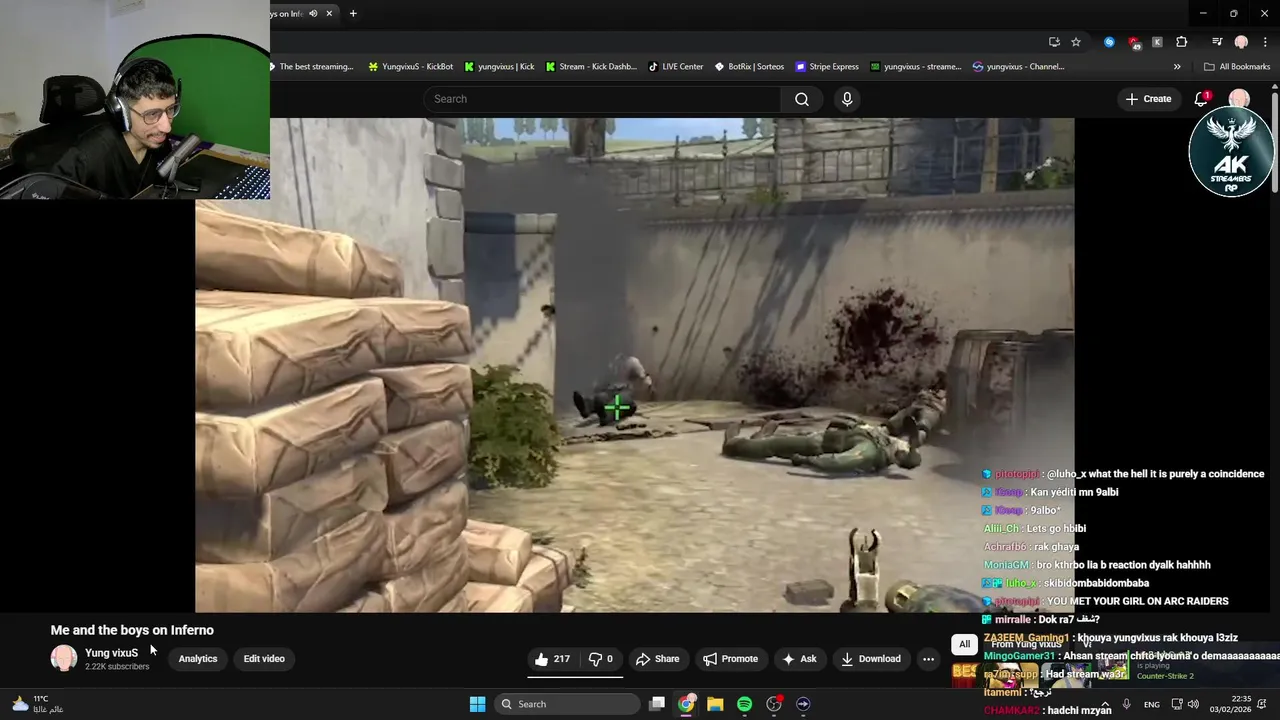Like the video with thumbs-up
This screenshot has height=720, width=1280.
(x=553, y=659)
